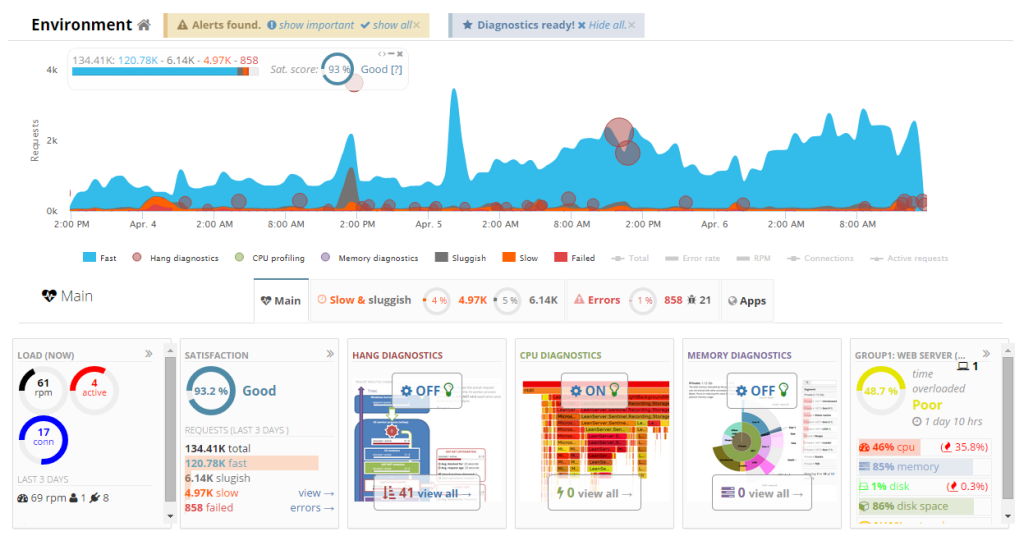Toggle Failed series in legend
1024x536 pixels.
[x=574, y=258]
